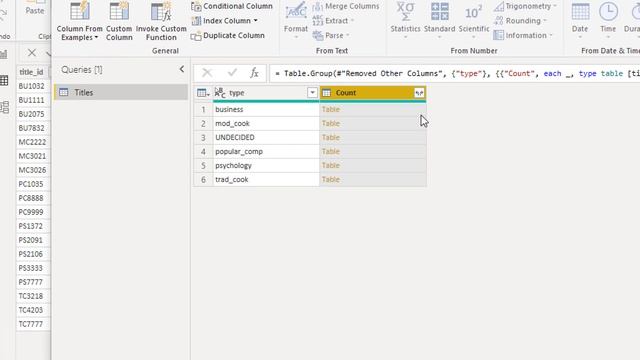
Task: Open table menu icon in grid corner
Action: 203,93
